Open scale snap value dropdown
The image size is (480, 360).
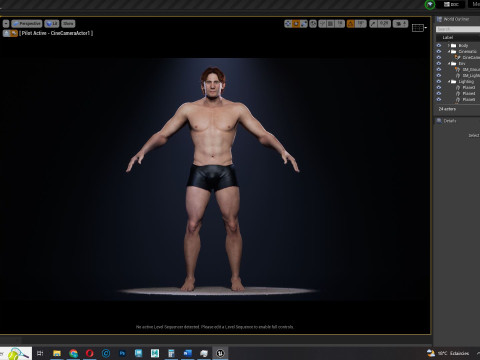[x=384, y=24]
